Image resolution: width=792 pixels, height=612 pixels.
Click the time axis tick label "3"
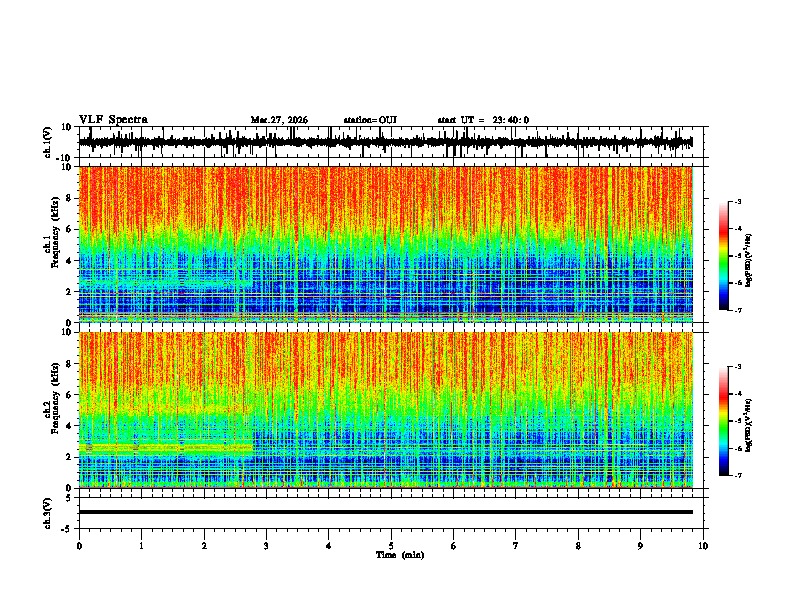[x=266, y=546]
